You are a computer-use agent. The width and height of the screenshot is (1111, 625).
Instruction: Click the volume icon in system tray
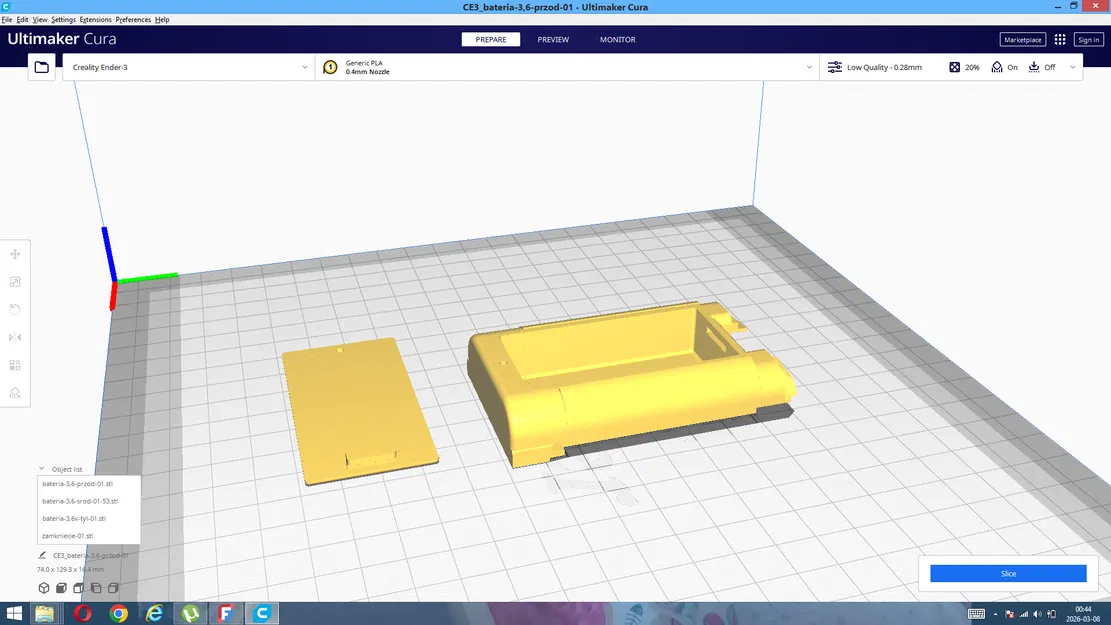(x=1037, y=614)
